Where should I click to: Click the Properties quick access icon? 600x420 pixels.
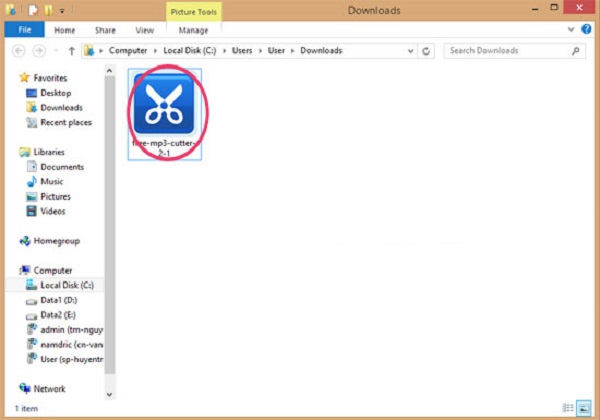pos(33,10)
